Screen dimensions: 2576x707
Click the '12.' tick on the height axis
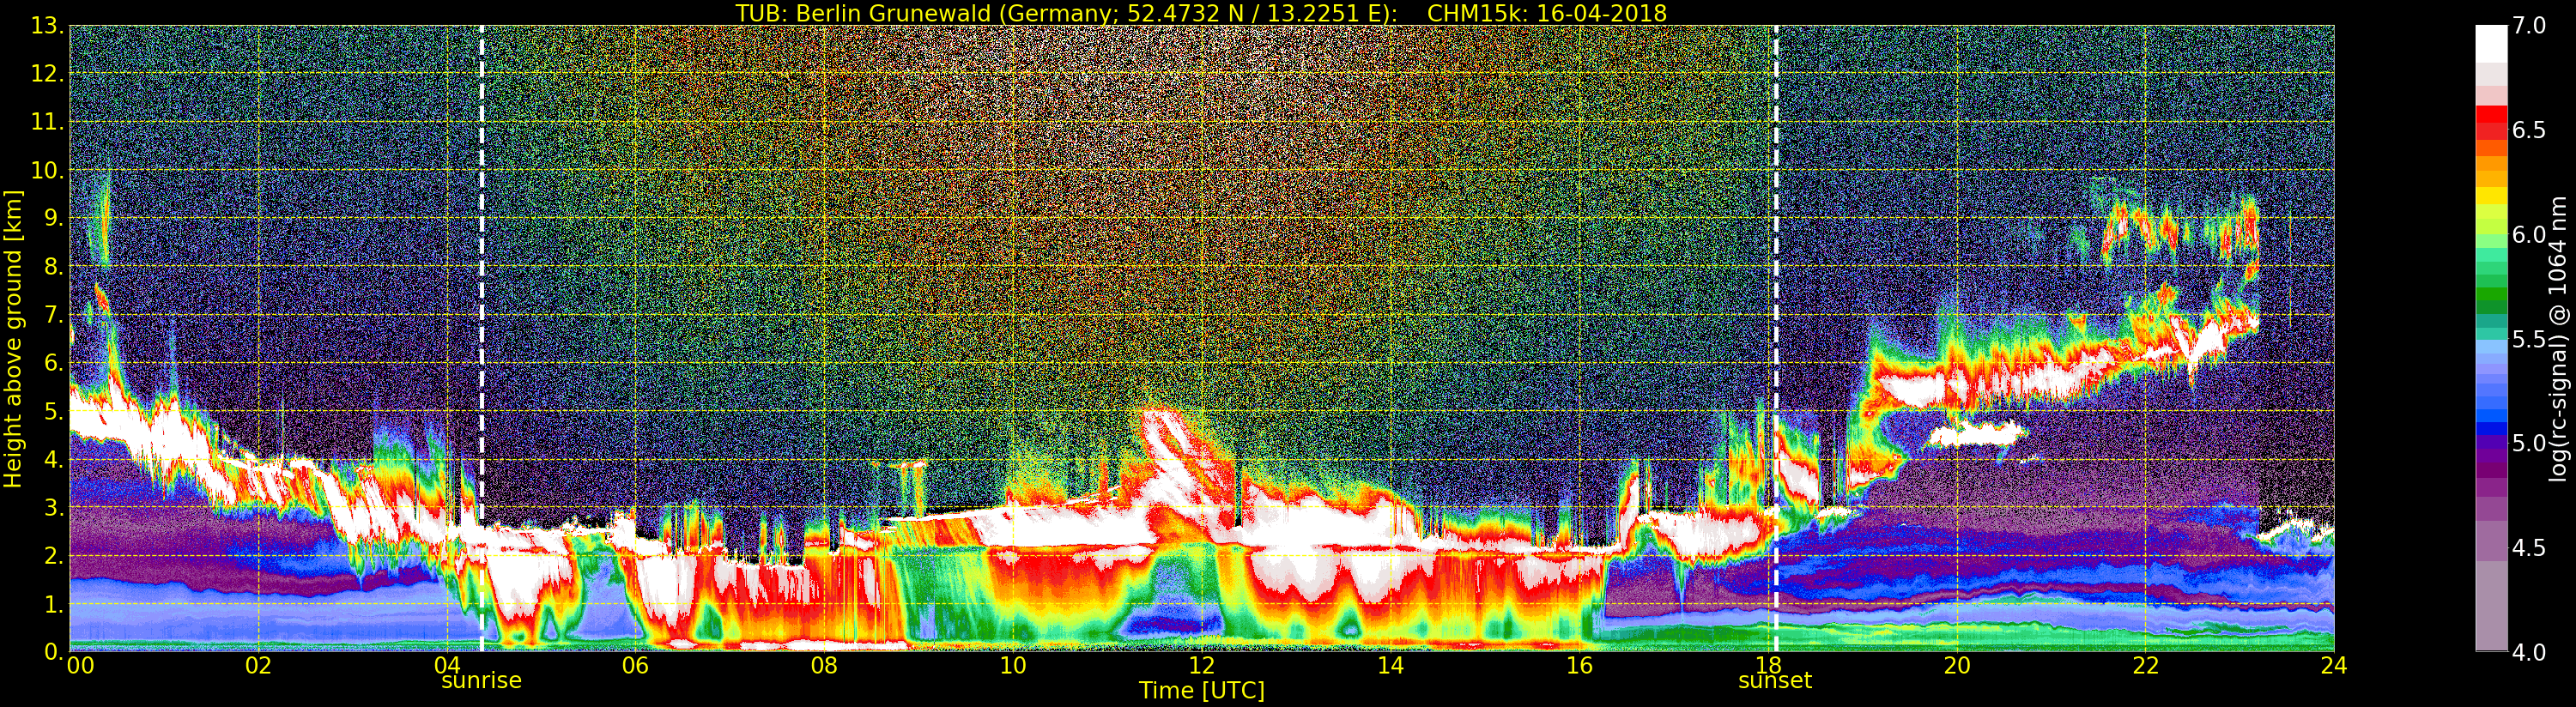tap(47, 74)
